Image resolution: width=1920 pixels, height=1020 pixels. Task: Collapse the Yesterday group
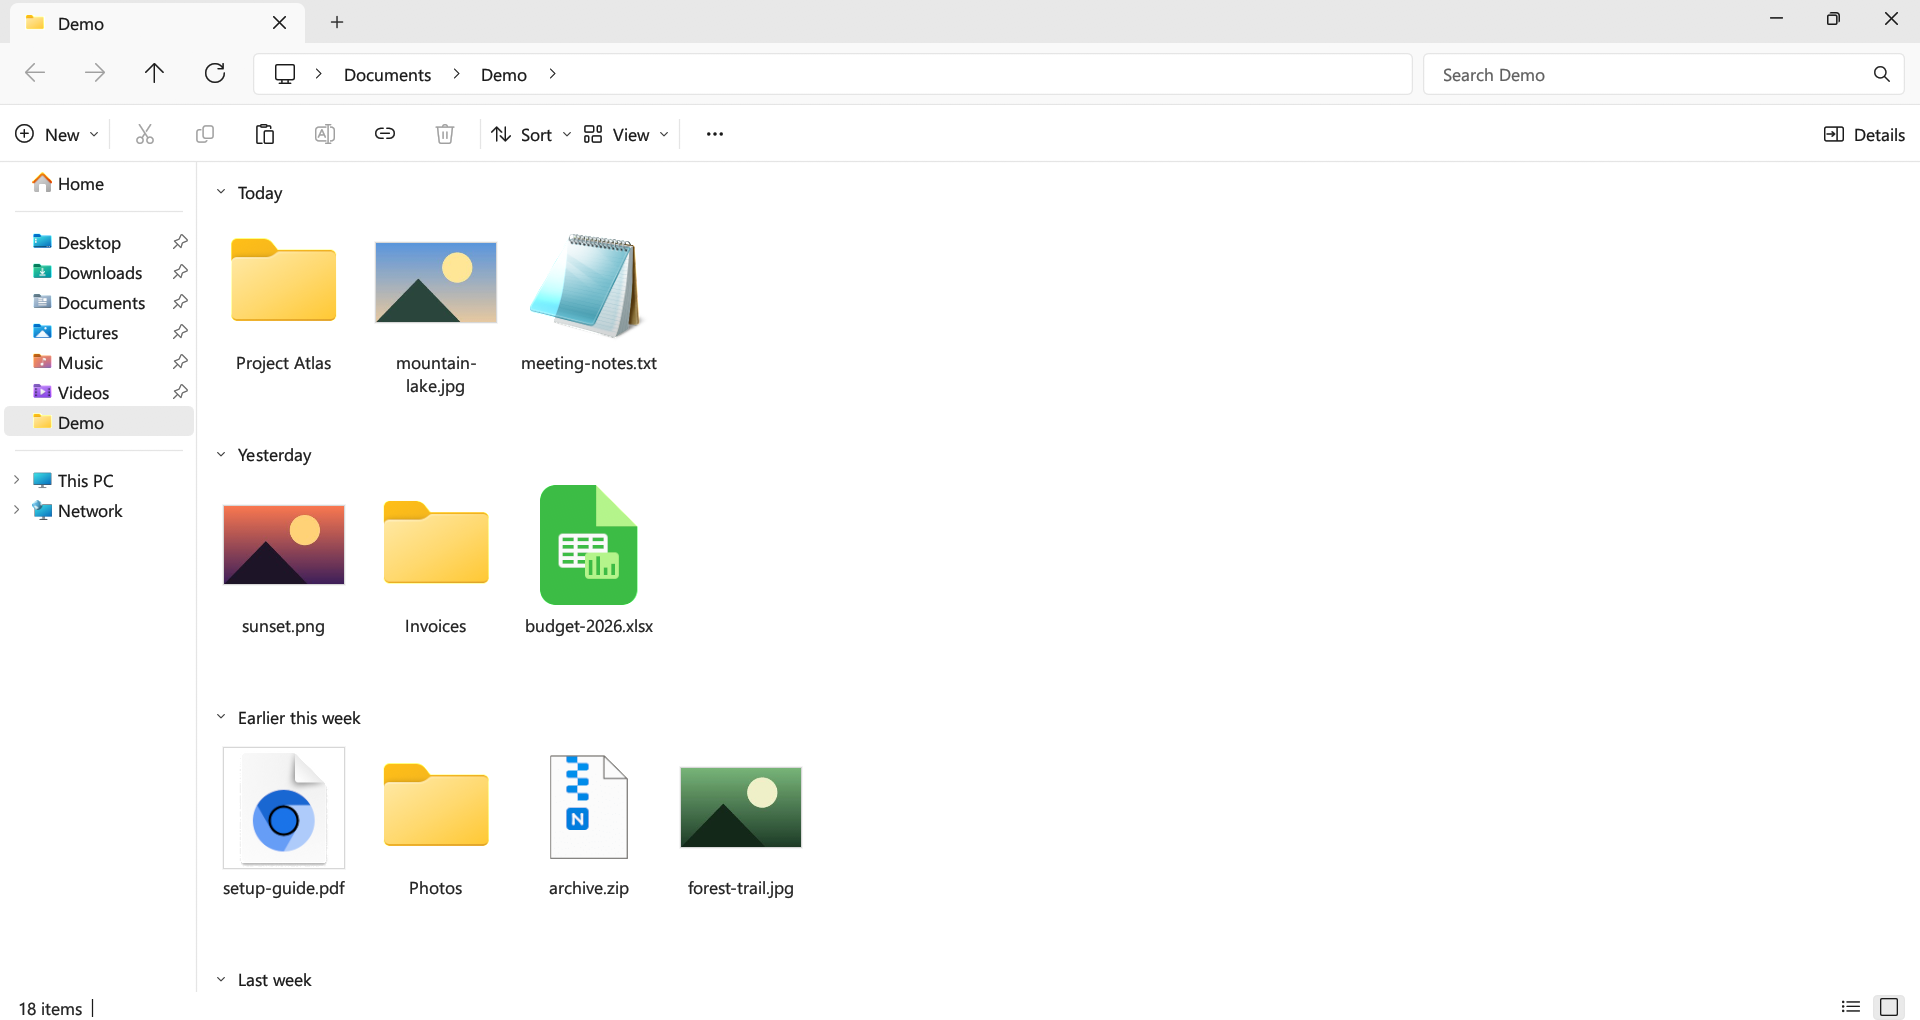[x=221, y=455]
